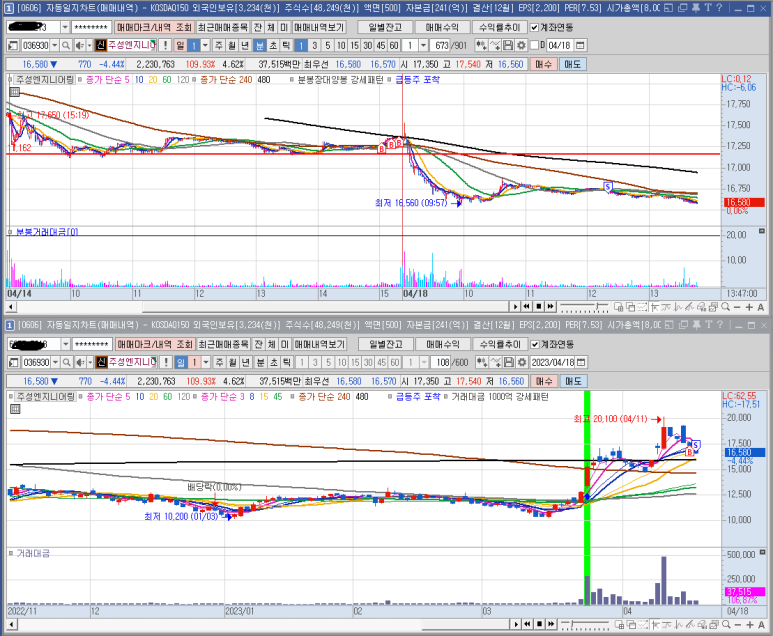Select magnifier zoom tool on top chart toolbar
The width and height of the screenshot is (773, 636).
click(725, 307)
